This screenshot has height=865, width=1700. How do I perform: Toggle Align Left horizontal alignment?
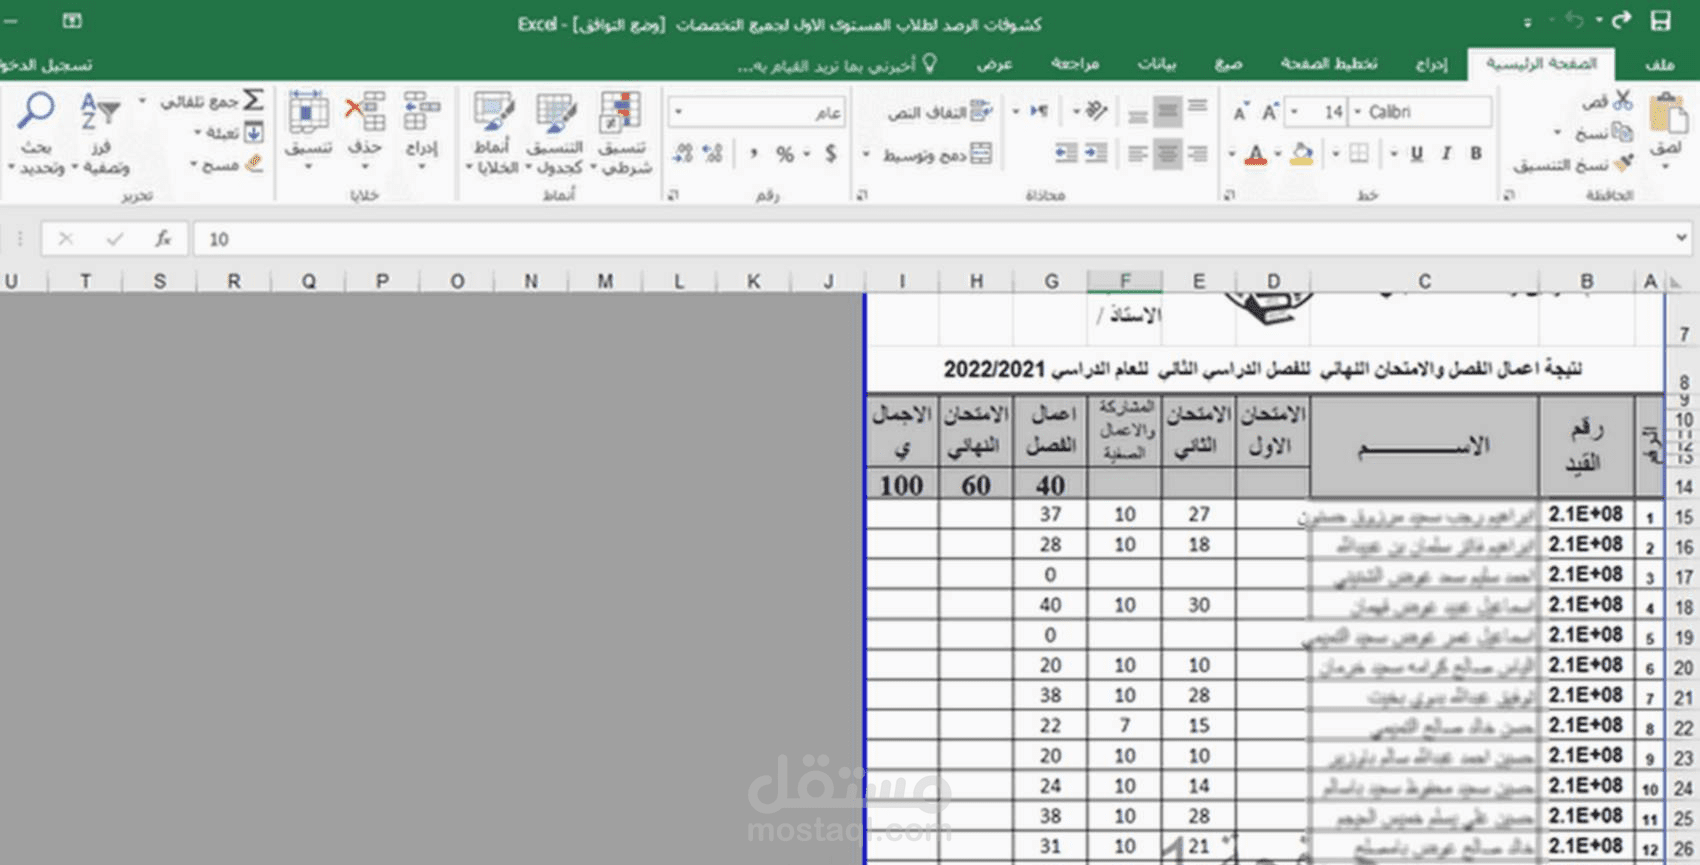pos(1137,154)
